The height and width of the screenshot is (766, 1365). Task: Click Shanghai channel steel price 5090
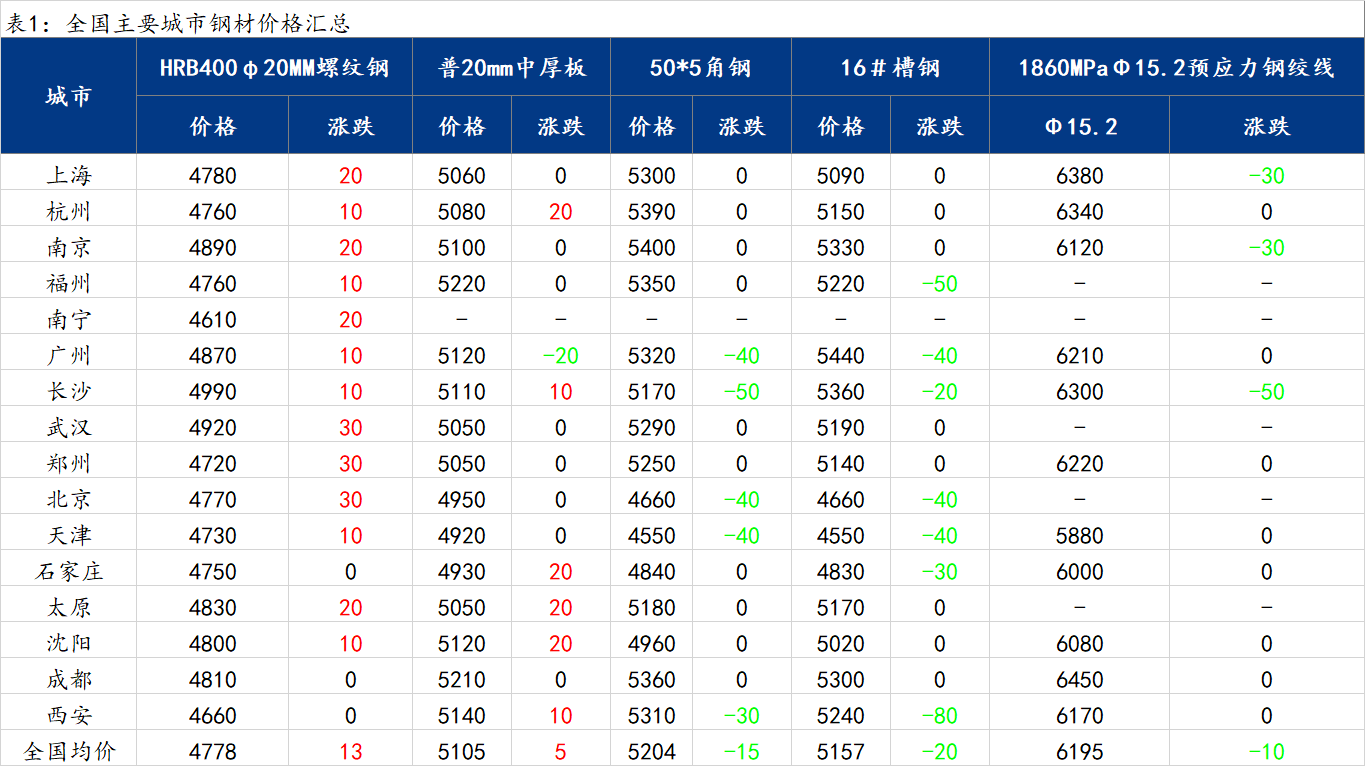(x=840, y=176)
